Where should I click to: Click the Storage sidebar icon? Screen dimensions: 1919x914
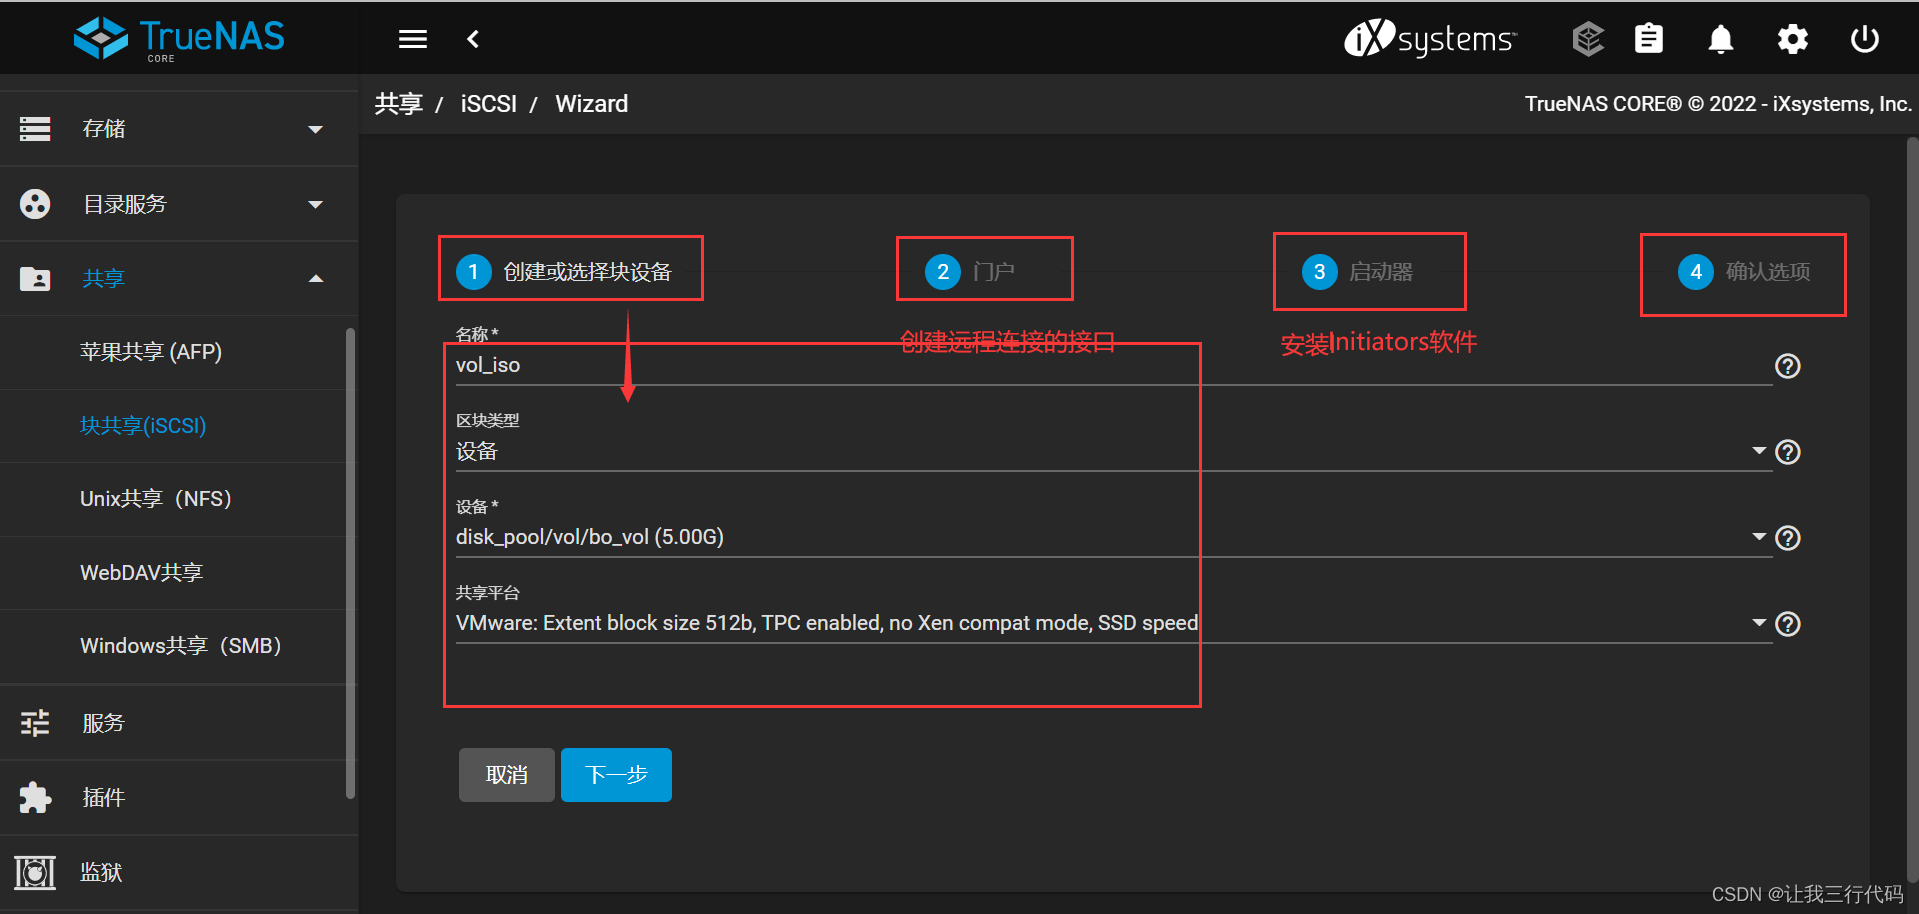[35, 129]
